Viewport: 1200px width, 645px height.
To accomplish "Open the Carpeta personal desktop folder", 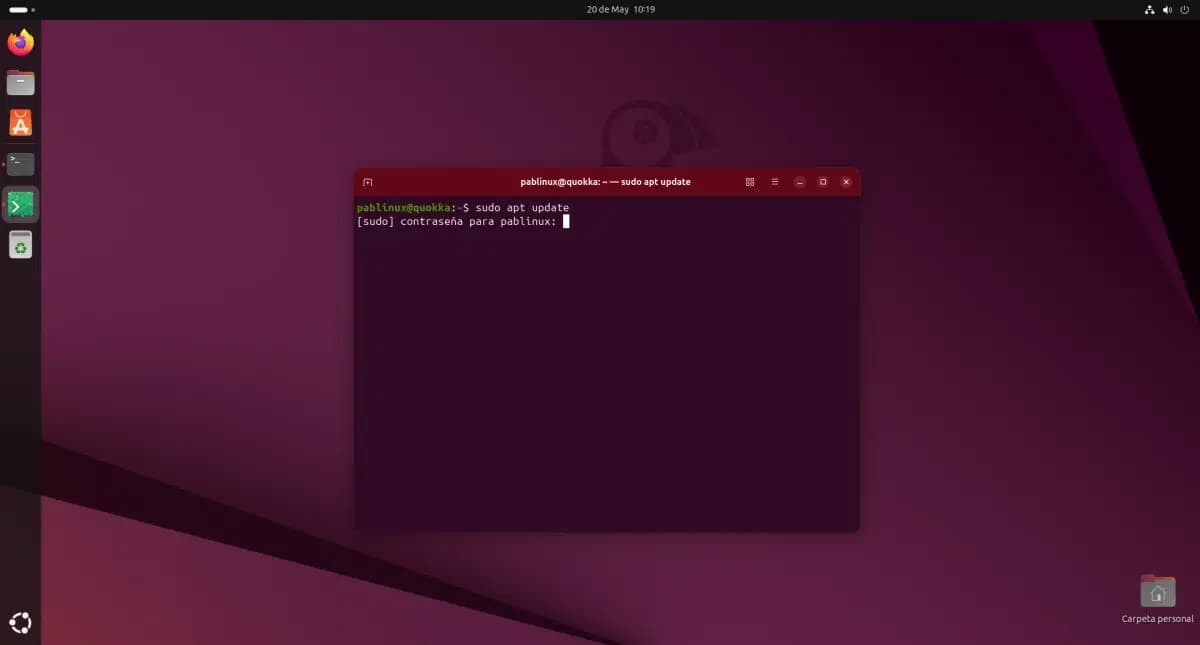I will coord(1157,599).
